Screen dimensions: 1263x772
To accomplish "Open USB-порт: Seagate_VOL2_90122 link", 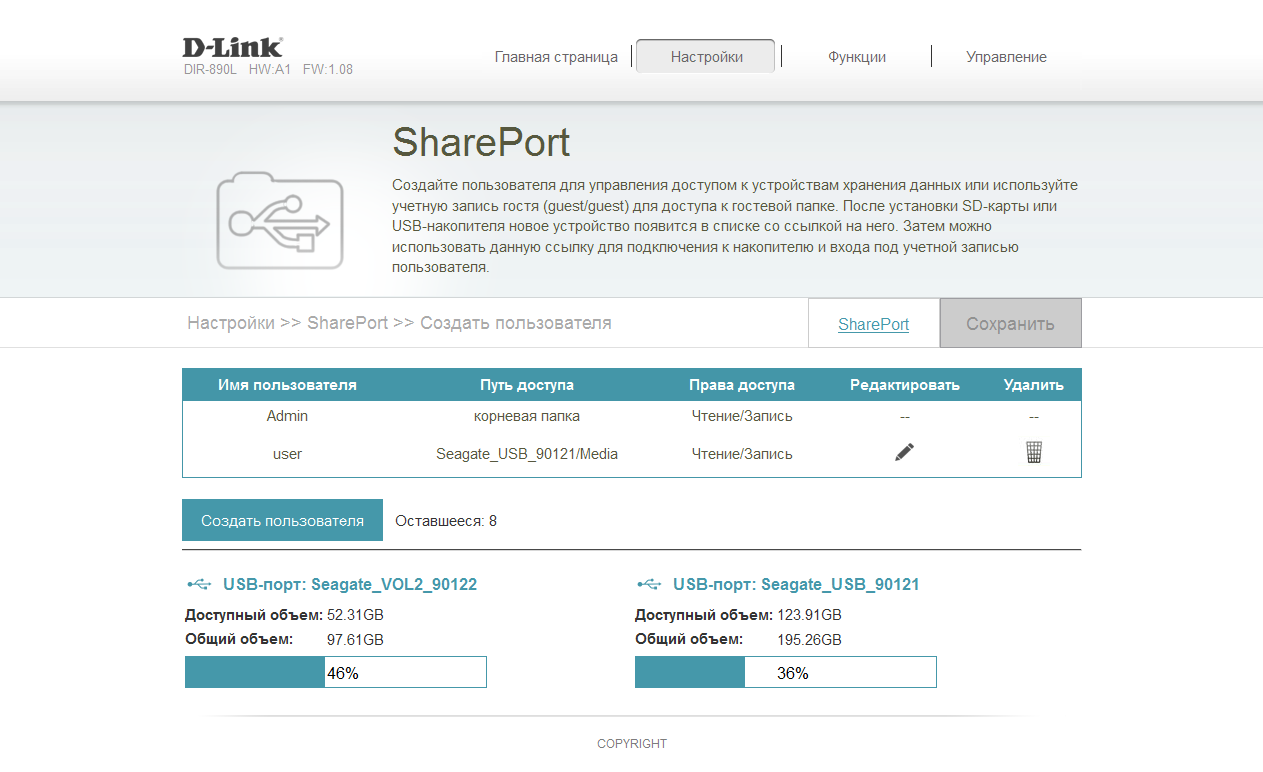I will [350, 584].
